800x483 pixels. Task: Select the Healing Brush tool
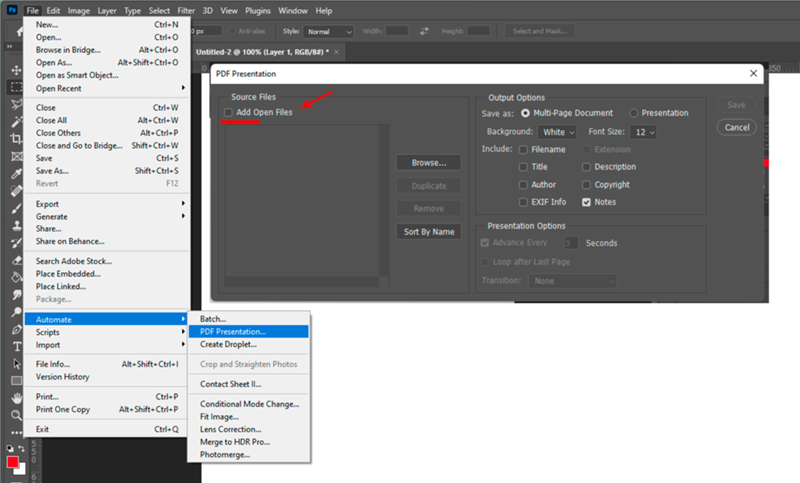pyautogui.click(x=16, y=191)
